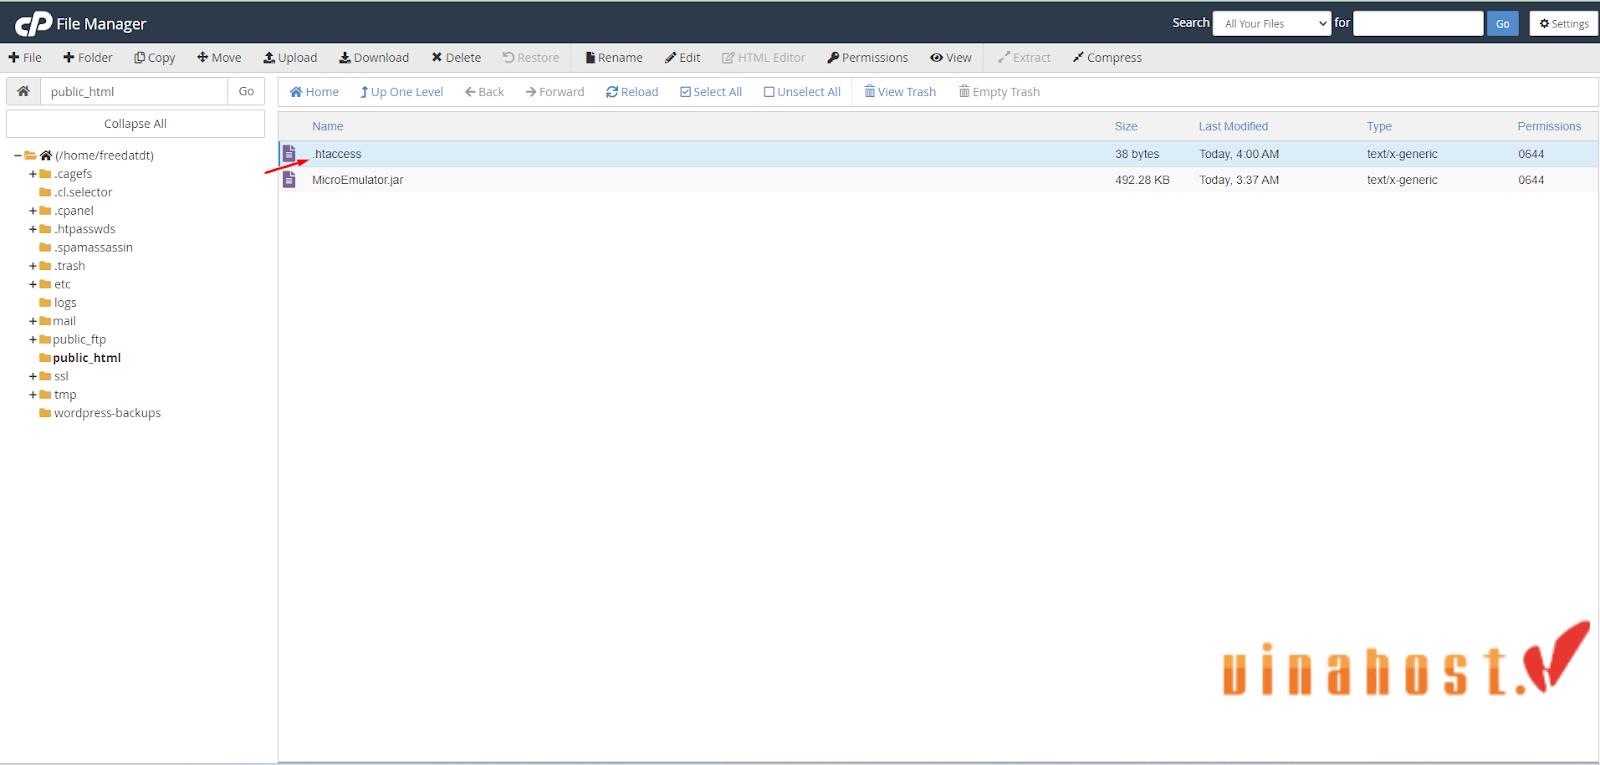Screen dimensions: 1600x765
Task: Expand the .cagefs folder
Action: [x=33, y=174]
